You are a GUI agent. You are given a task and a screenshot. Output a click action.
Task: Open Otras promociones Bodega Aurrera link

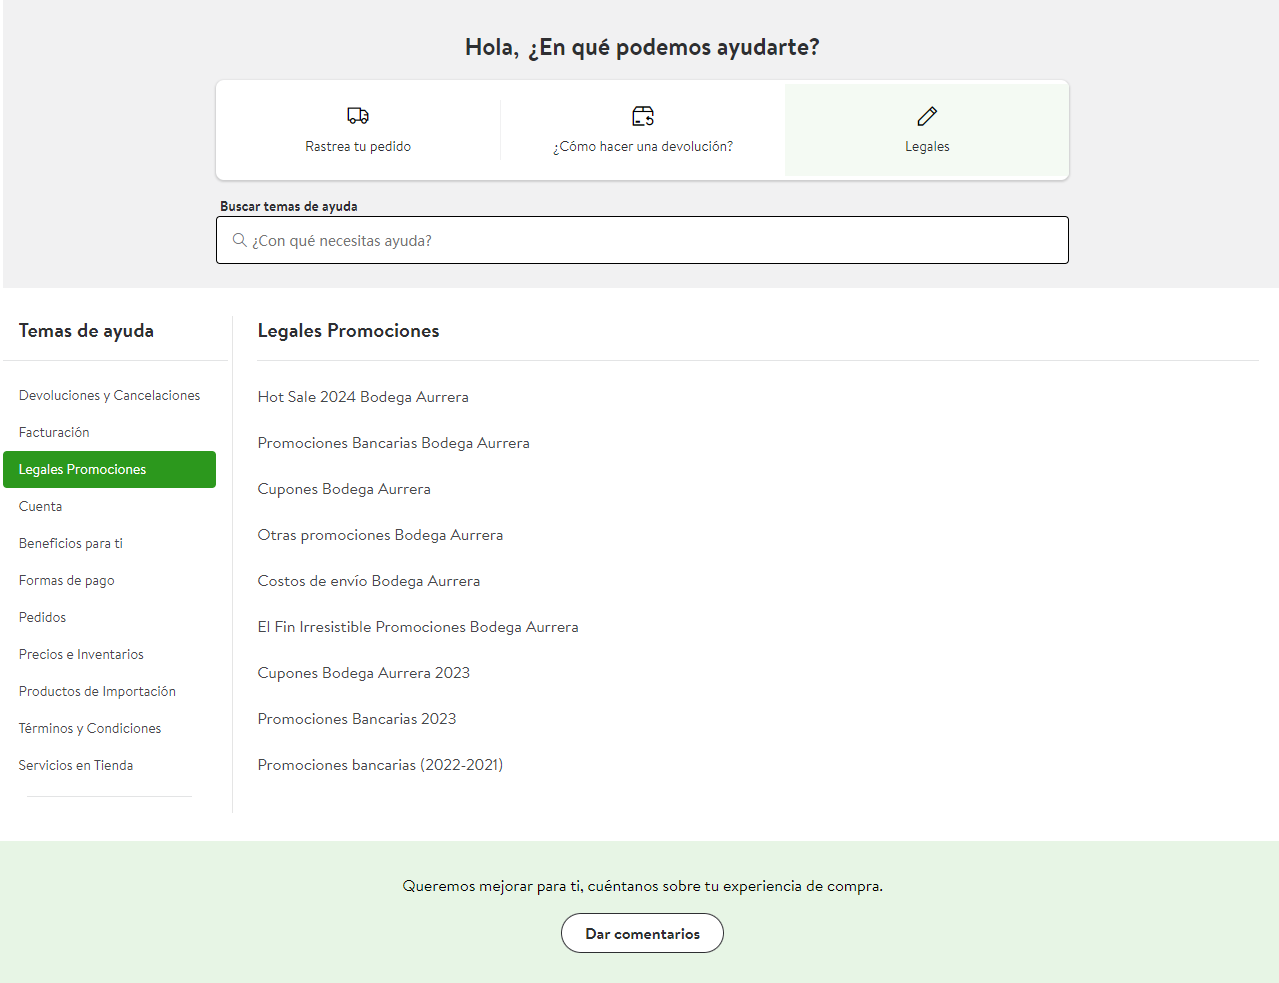[x=380, y=535]
